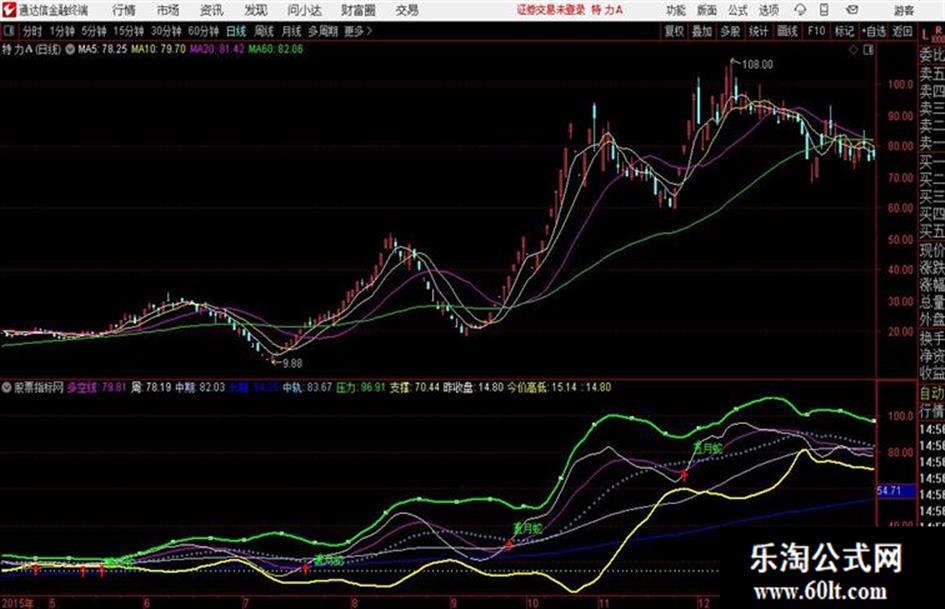Click the 昨收盘: 14.80 value
Viewport: 945px width, 609px height.
click(473, 387)
